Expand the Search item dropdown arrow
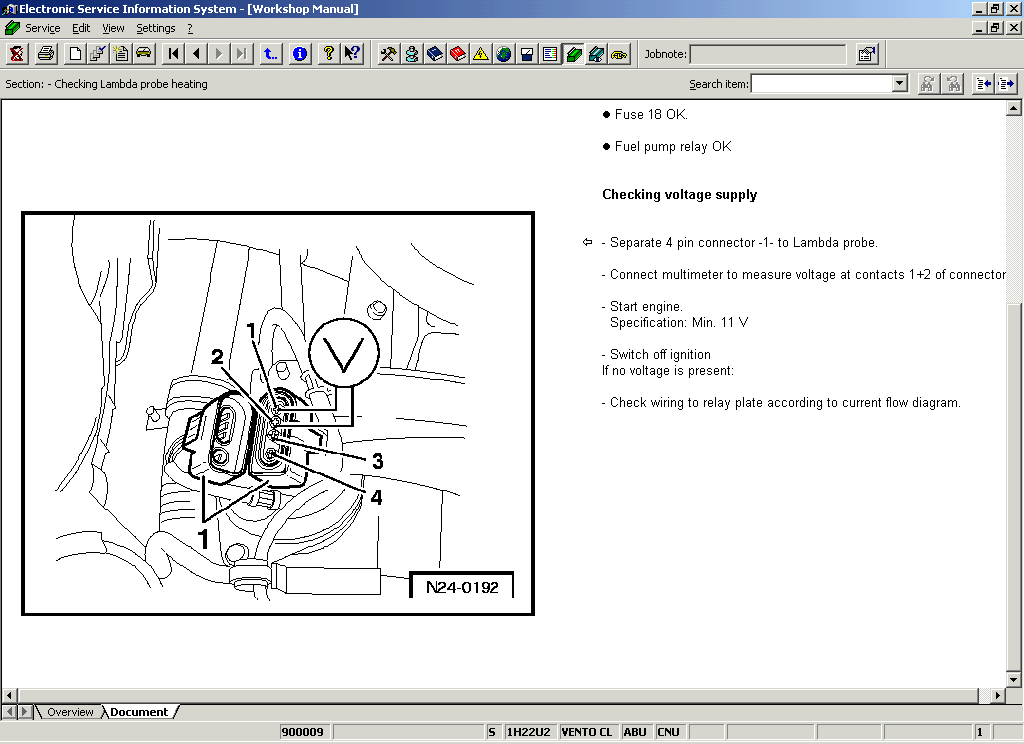The width and height of the screenshot is (1024, 744). coord(899,84)
